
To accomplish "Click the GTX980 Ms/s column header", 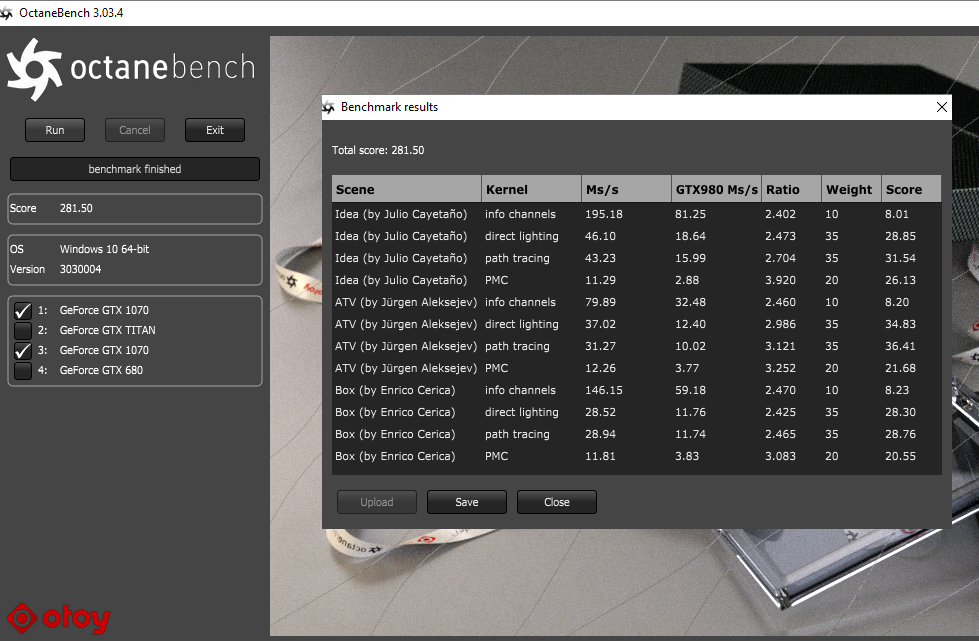I will 716,189.
